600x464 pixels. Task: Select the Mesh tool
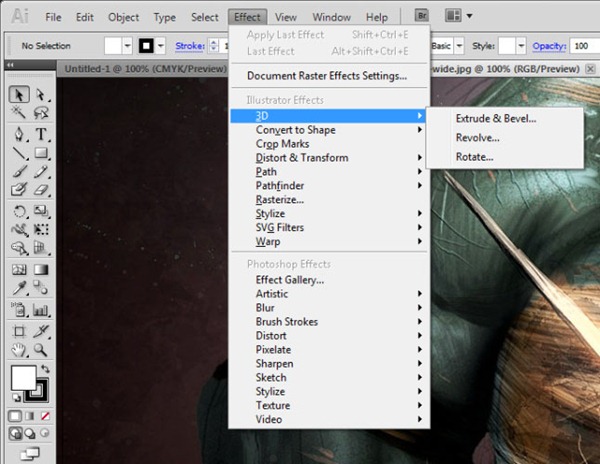coord(19,270)
